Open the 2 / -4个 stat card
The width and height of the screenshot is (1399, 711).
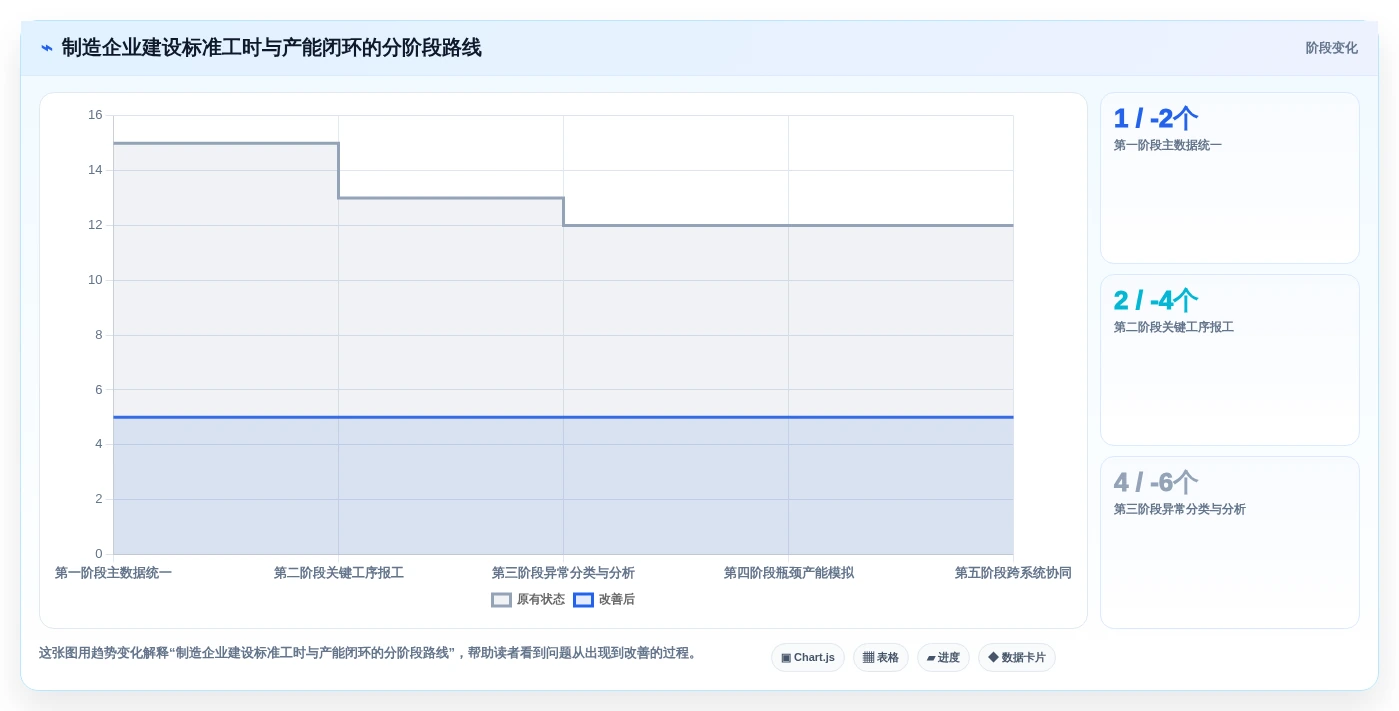coord(1229,360)
